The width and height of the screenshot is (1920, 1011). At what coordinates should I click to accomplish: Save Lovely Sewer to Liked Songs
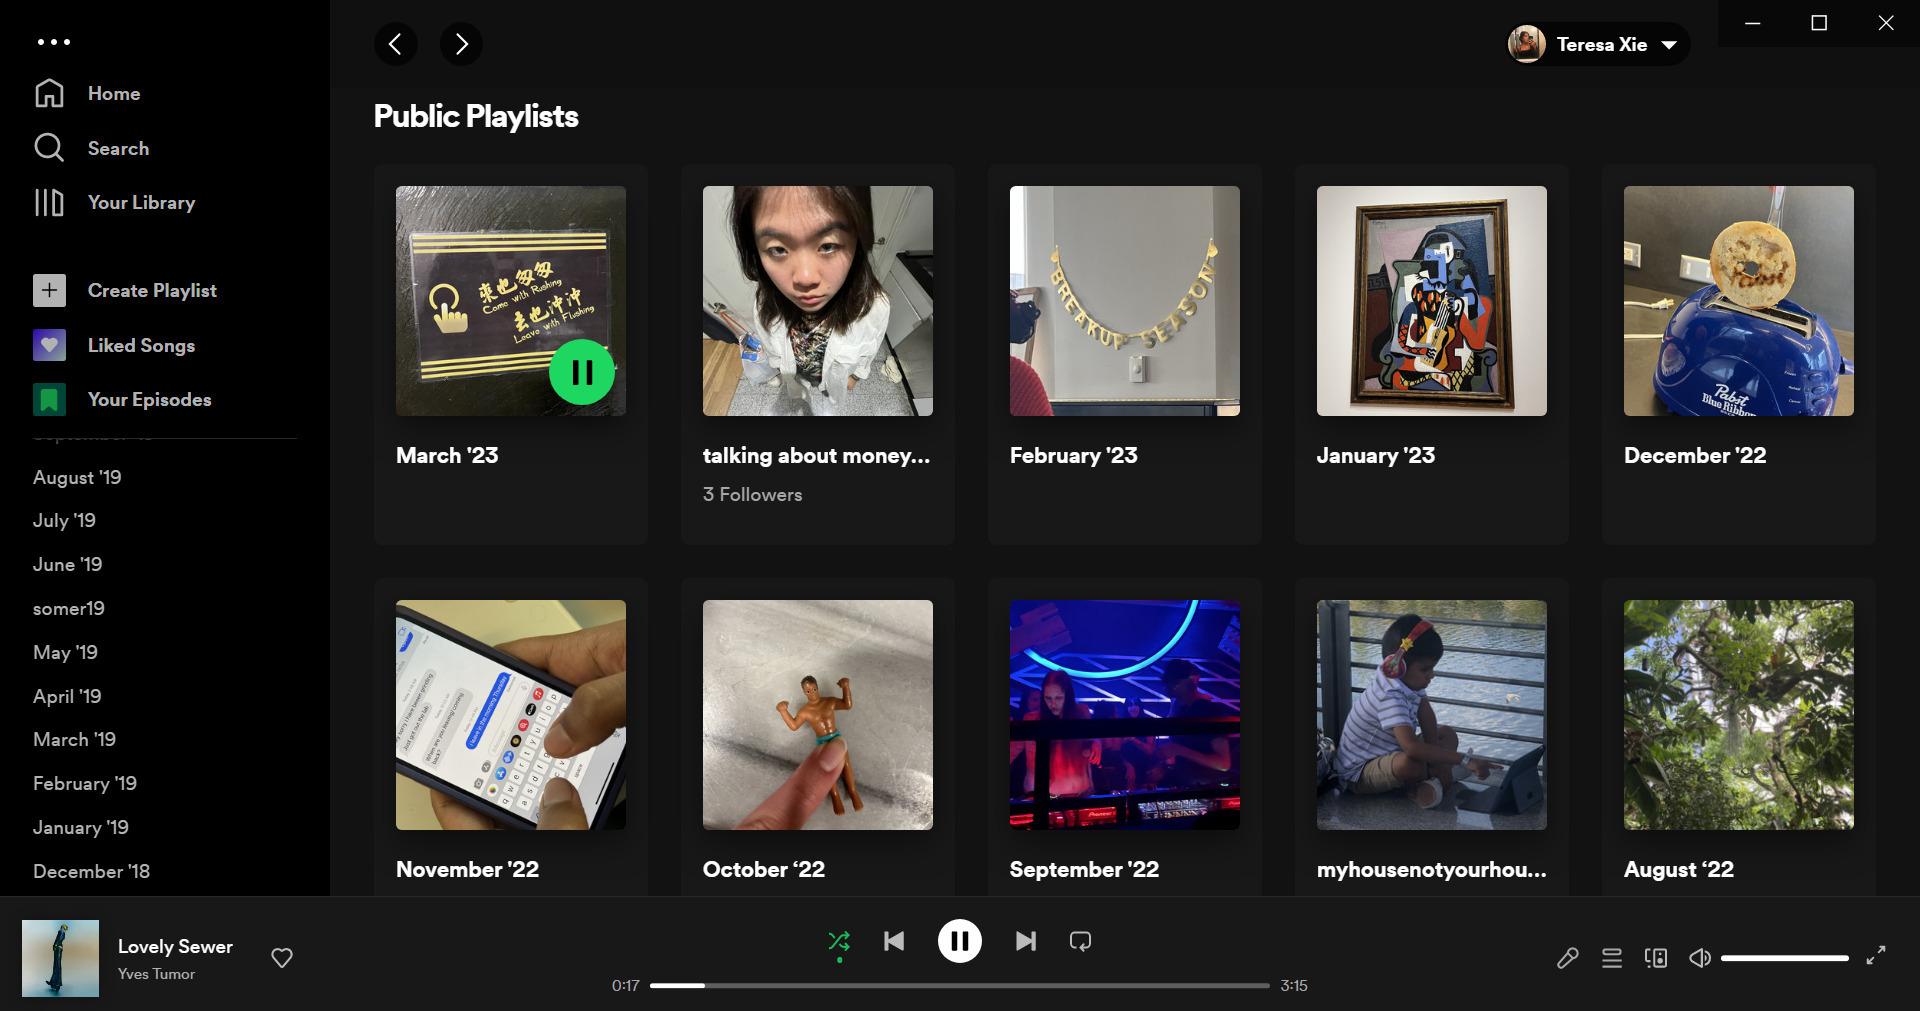[281, 957]
